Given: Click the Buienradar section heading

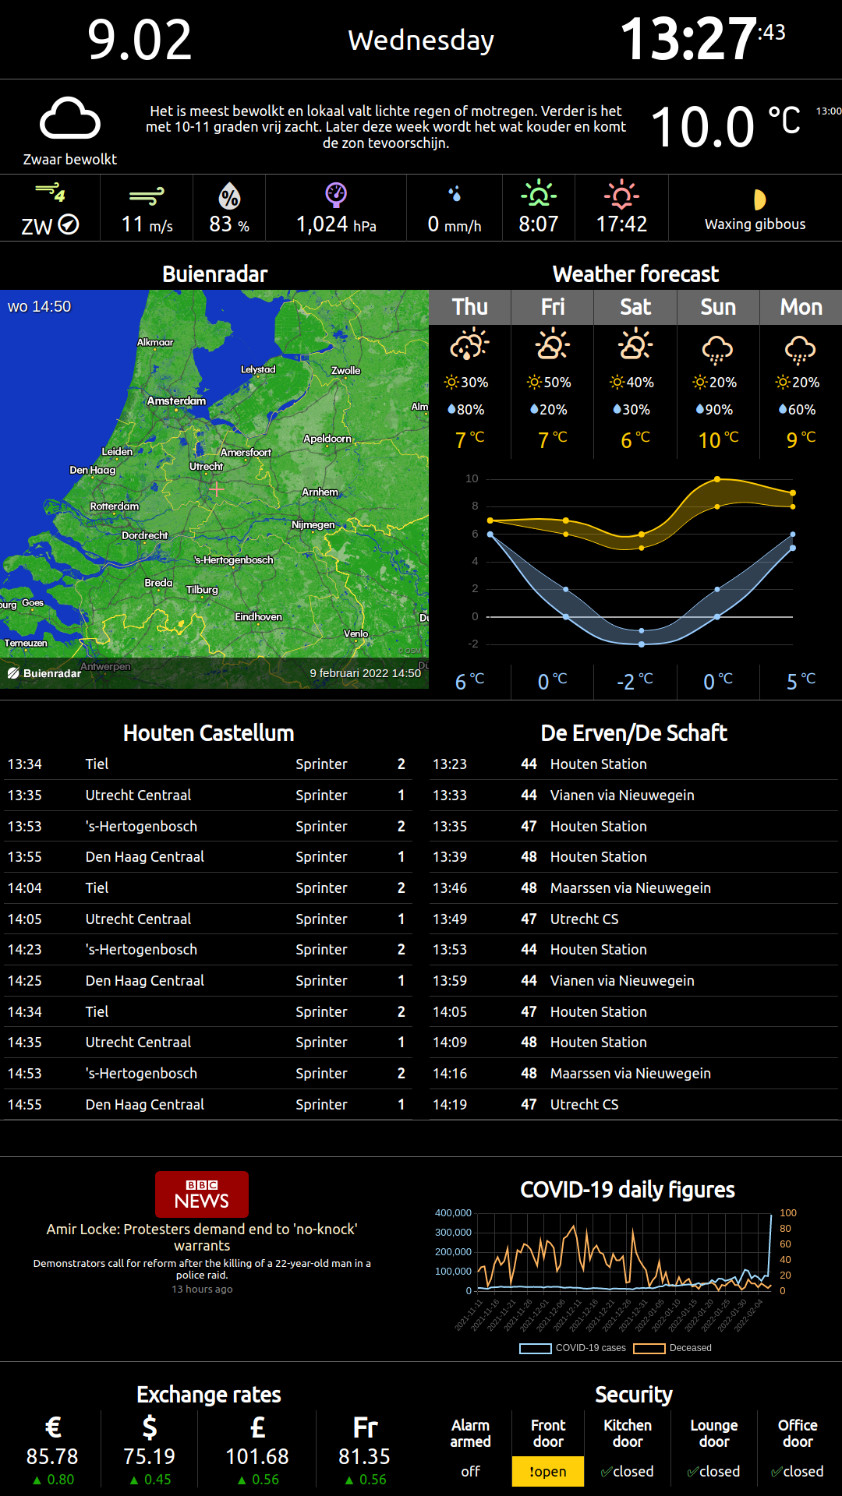Looking at the screenshot, I should pos(215,274).
